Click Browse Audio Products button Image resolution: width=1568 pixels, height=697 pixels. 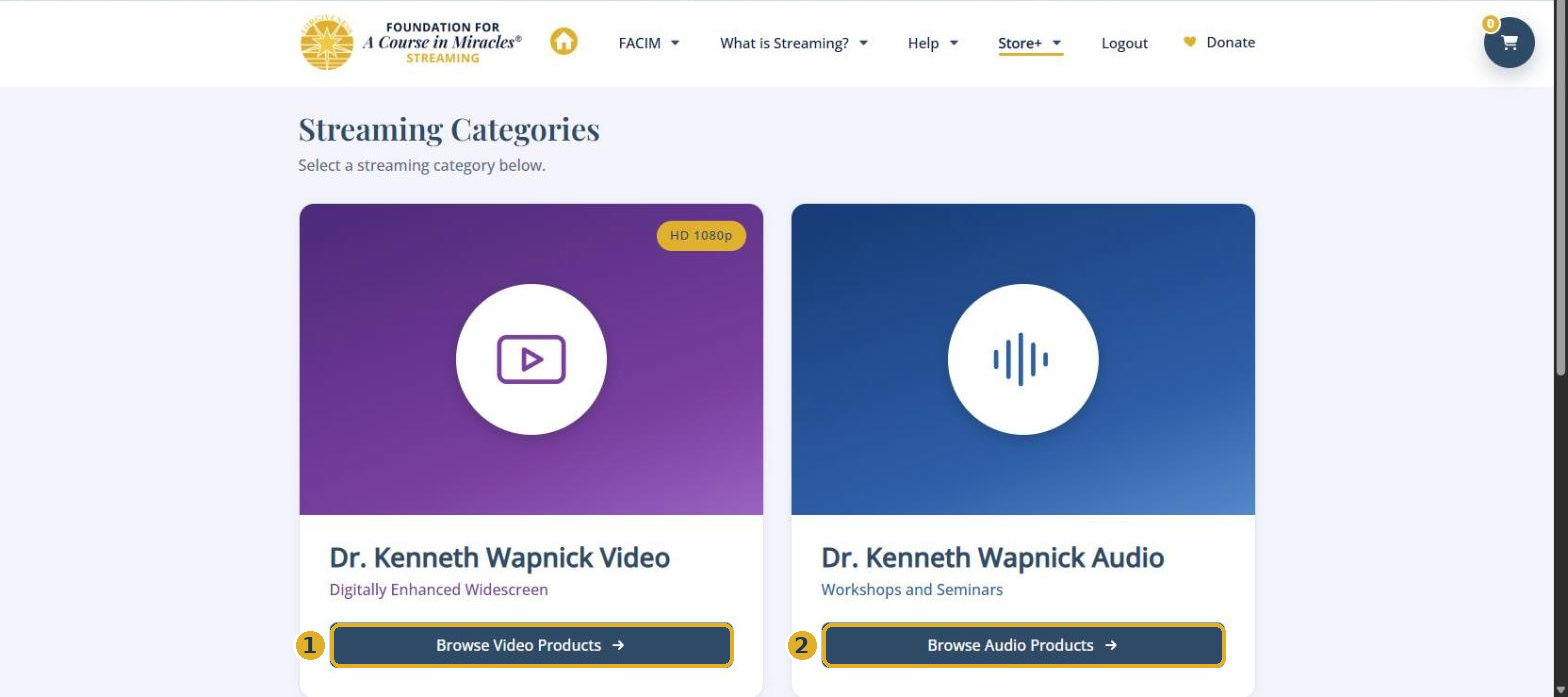coord(1023,645)
